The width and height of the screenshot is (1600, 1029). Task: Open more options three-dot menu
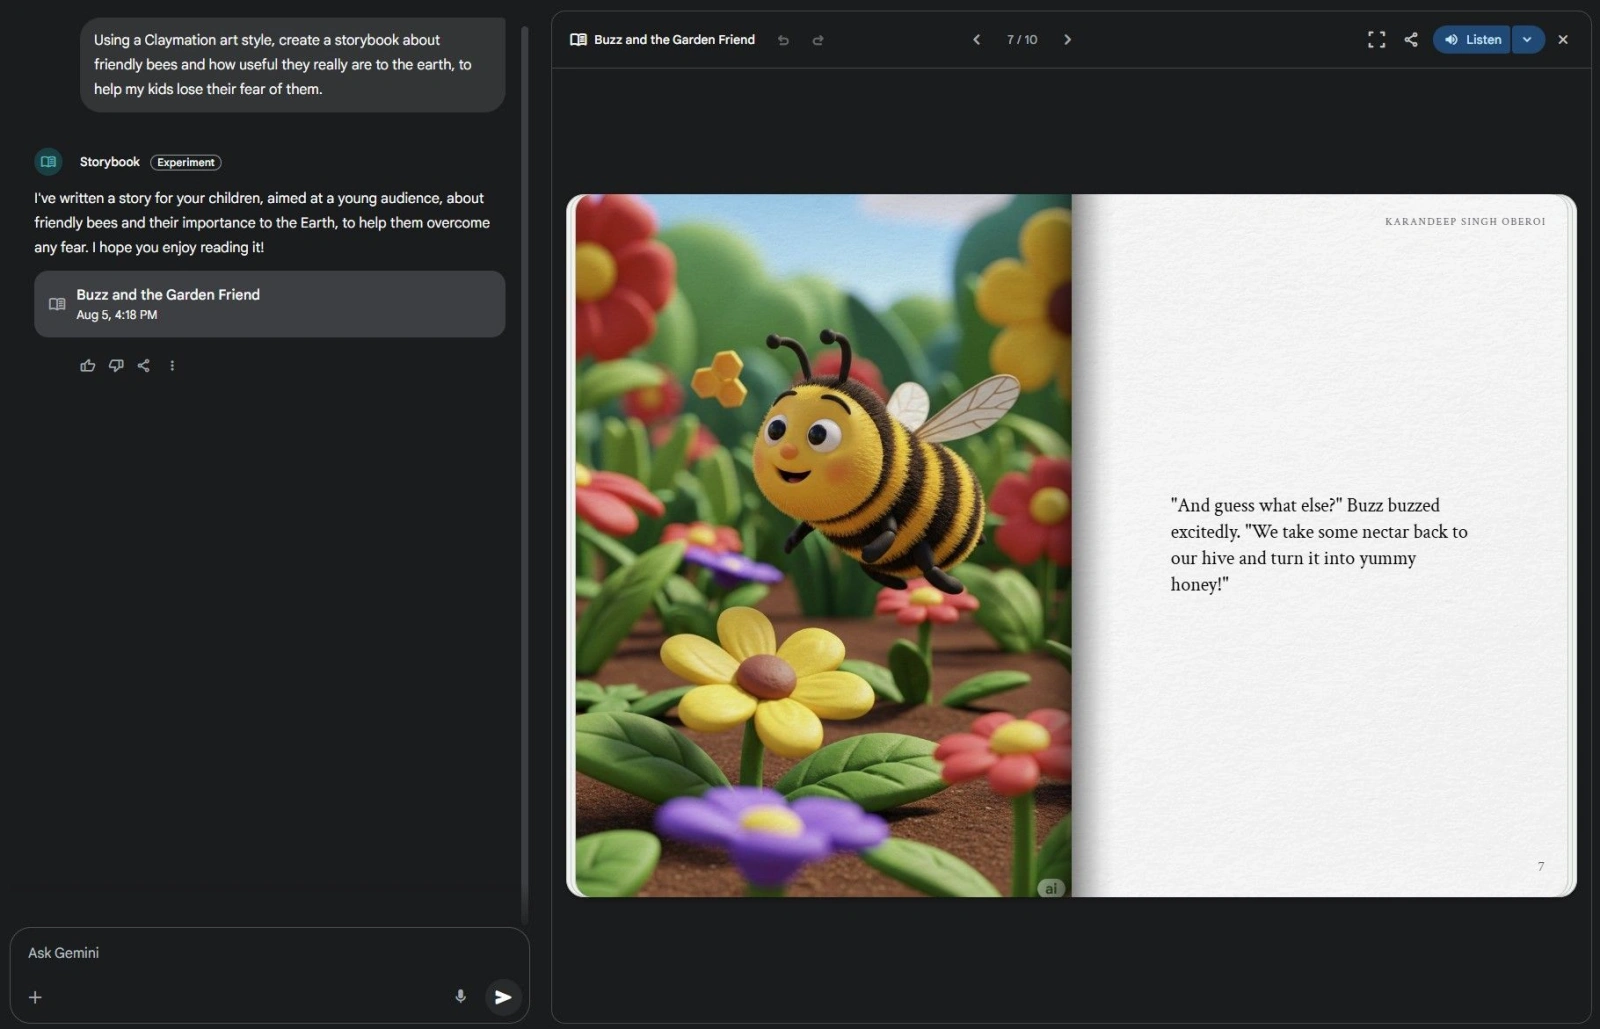(x=172, y=366)
